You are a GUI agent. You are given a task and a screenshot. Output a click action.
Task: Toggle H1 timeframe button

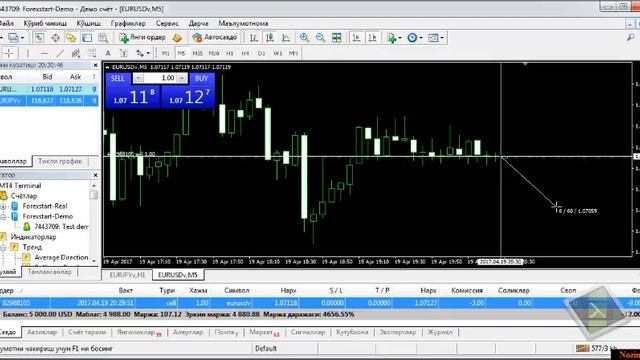coord(230,53)
